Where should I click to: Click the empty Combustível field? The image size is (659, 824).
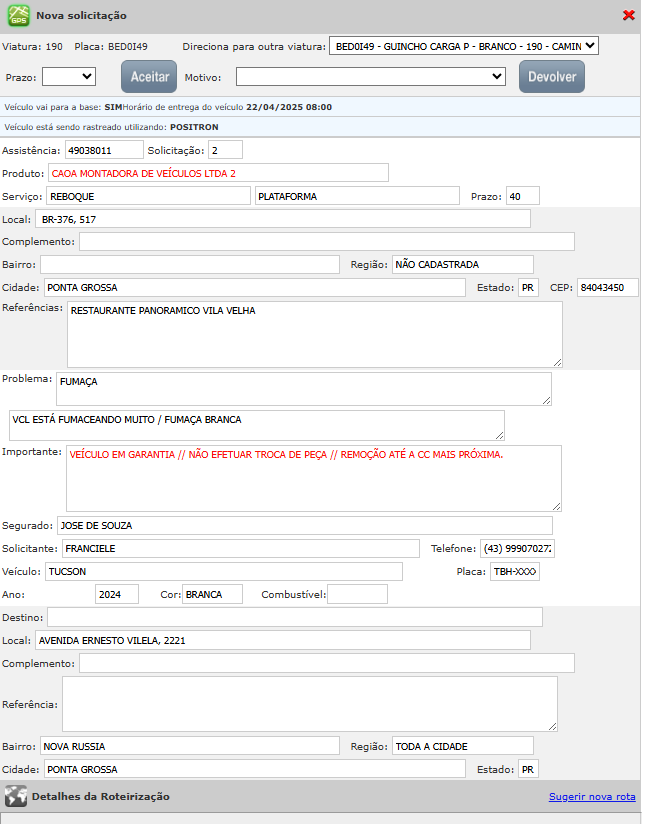pyautogui.click(x=357, y=594)
